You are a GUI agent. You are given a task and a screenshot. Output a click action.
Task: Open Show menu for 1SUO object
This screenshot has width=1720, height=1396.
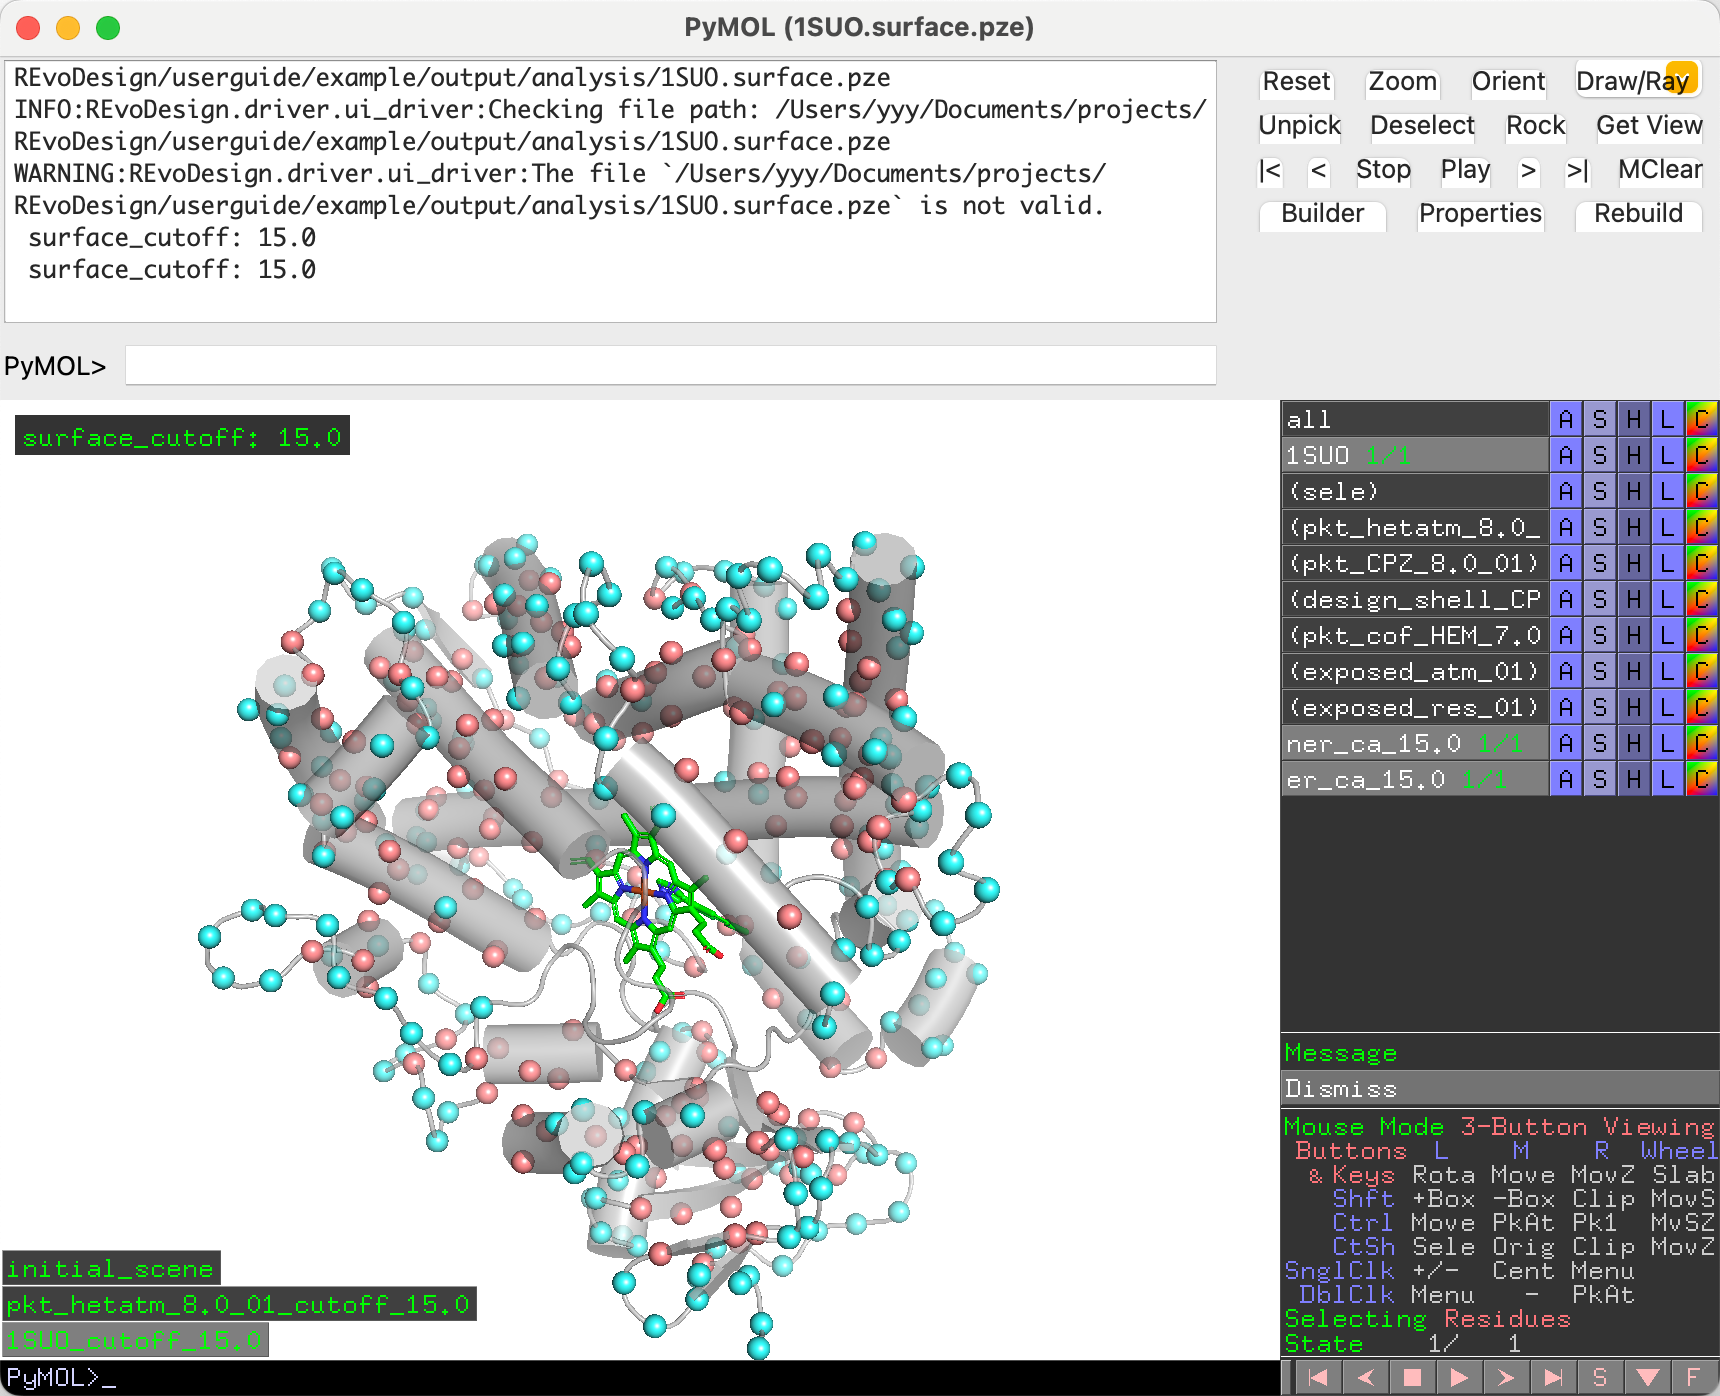coord(1600,455)
